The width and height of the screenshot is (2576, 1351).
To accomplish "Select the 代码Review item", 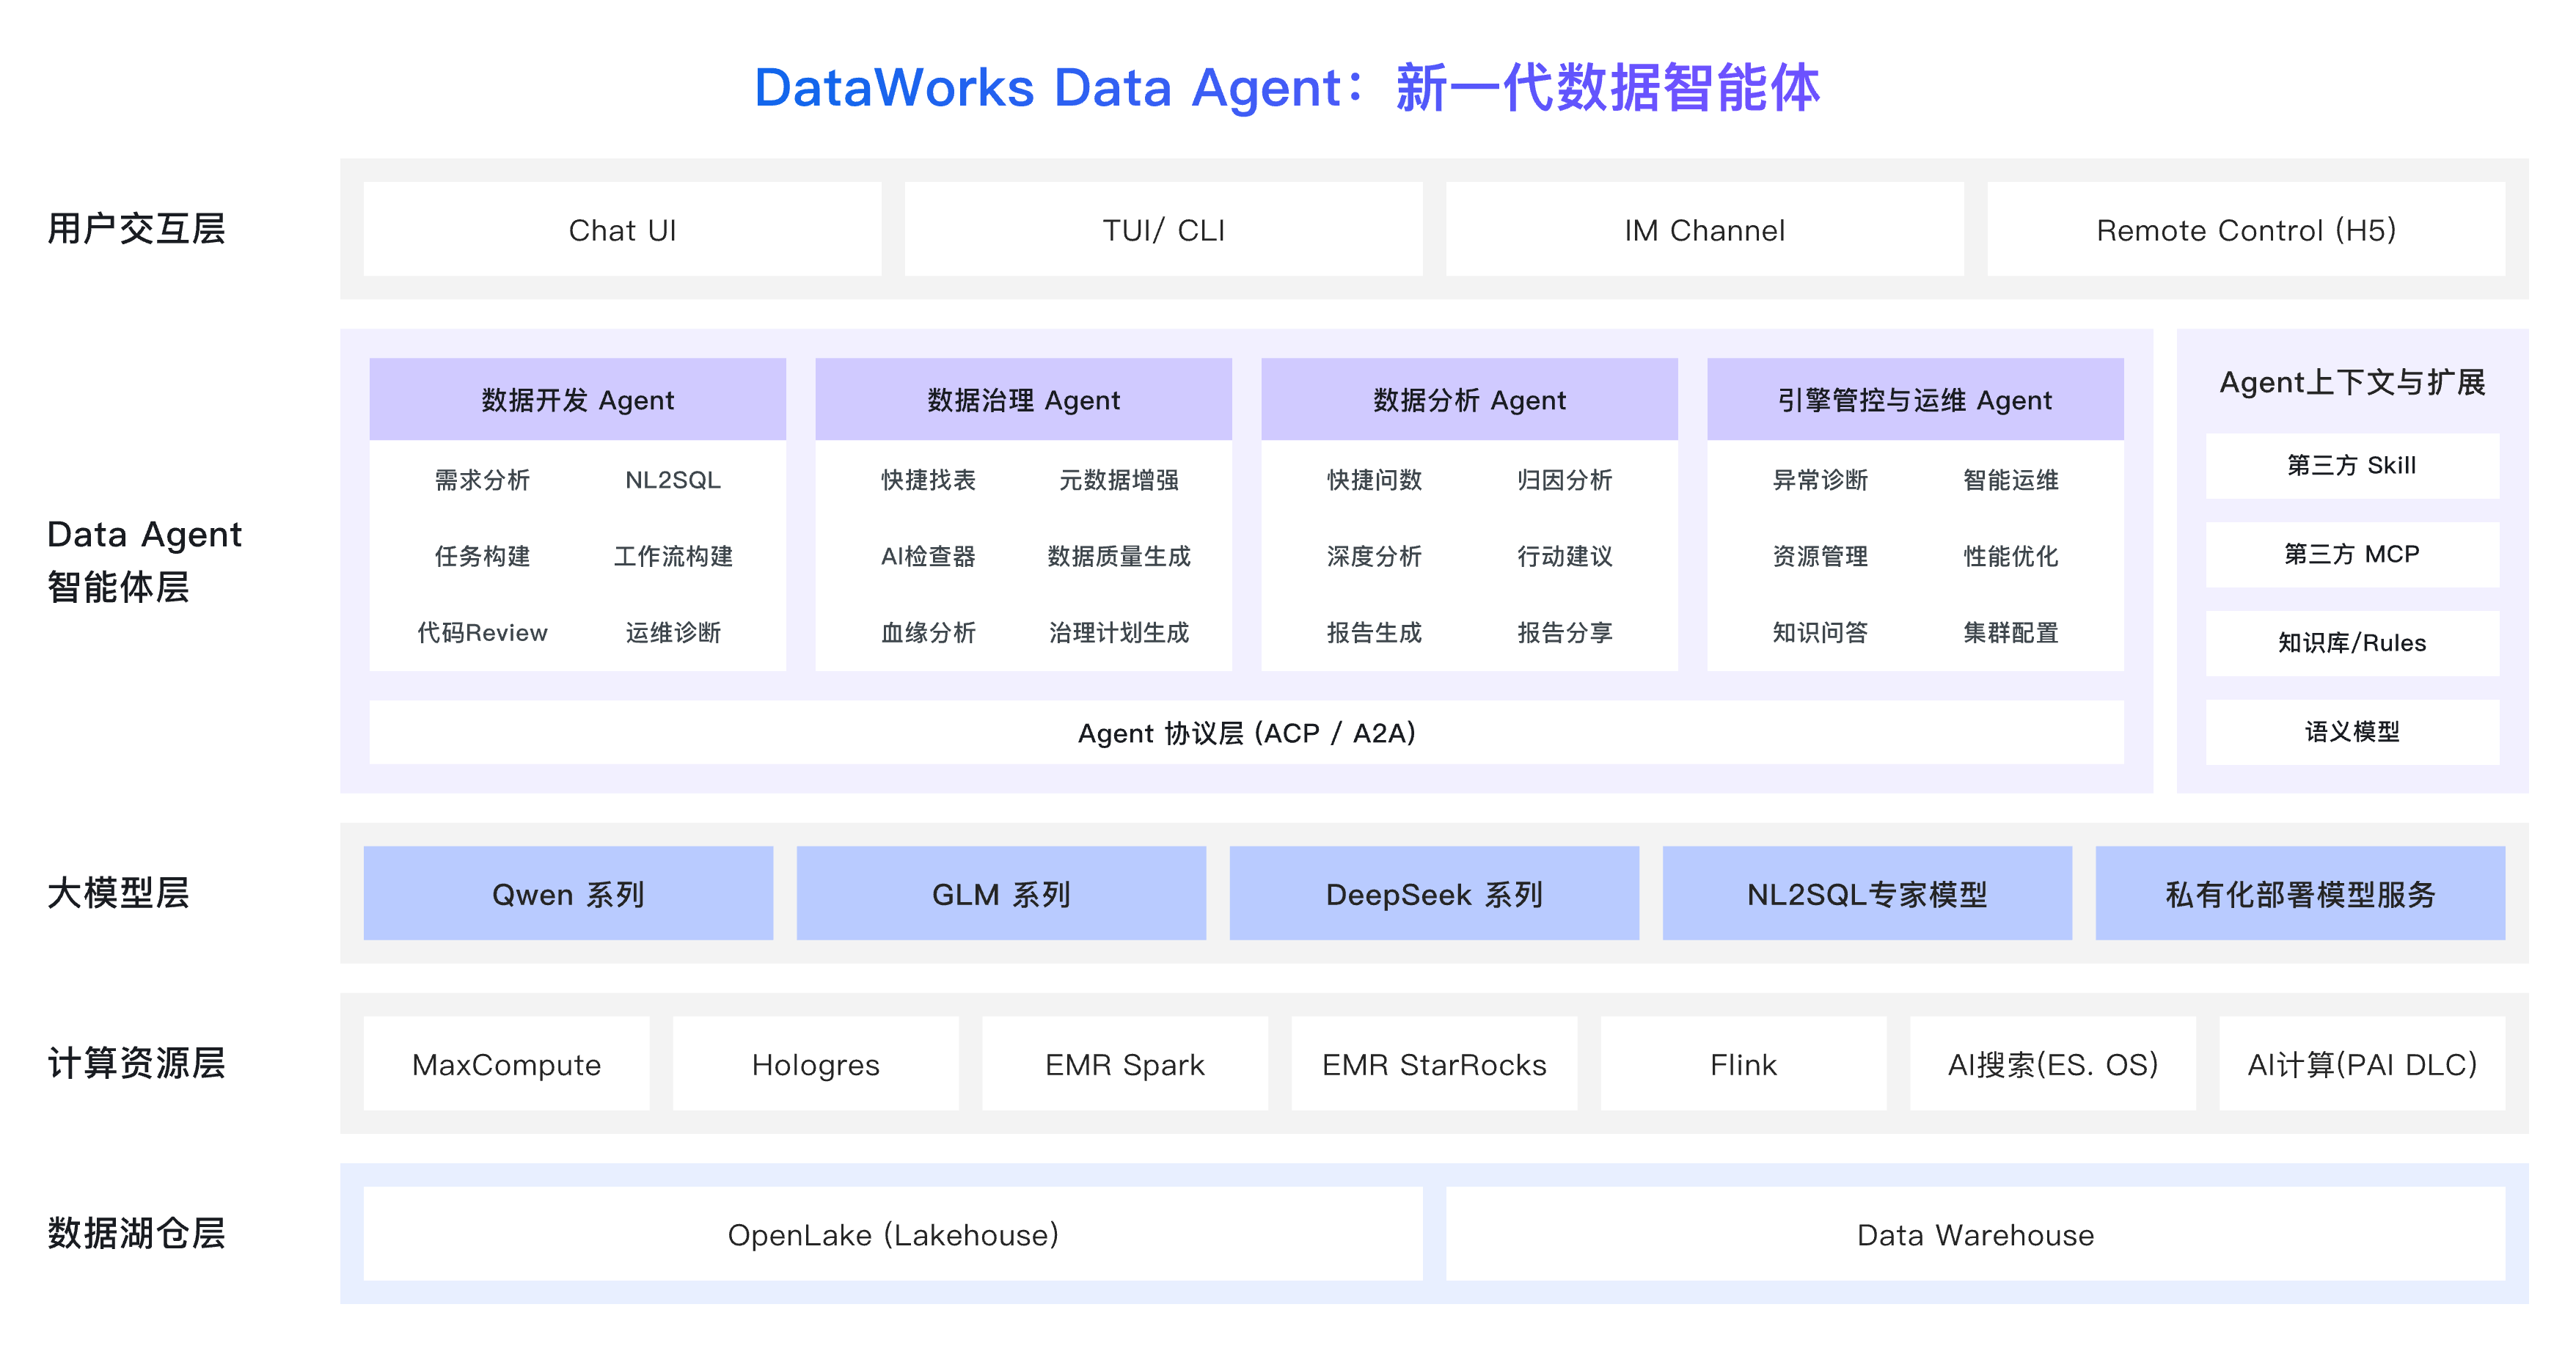I will click(482, 632).
